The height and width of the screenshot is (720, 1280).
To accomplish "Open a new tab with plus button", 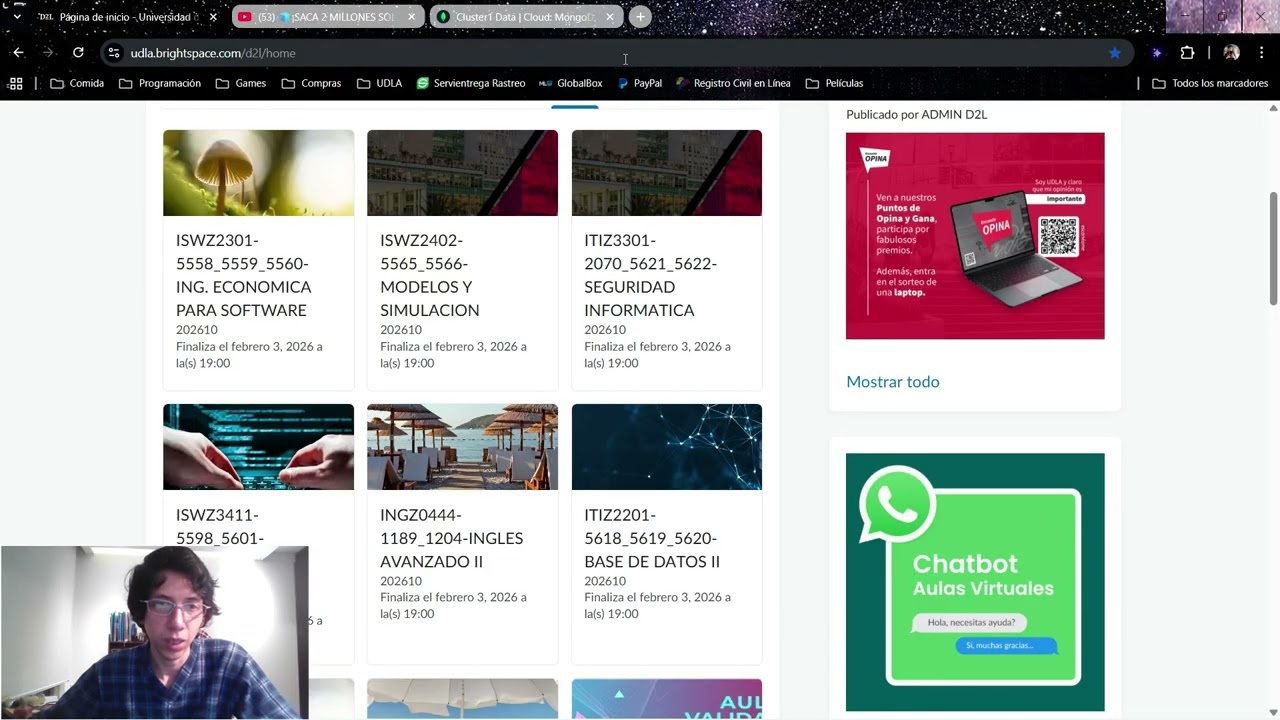I will 640,17.
